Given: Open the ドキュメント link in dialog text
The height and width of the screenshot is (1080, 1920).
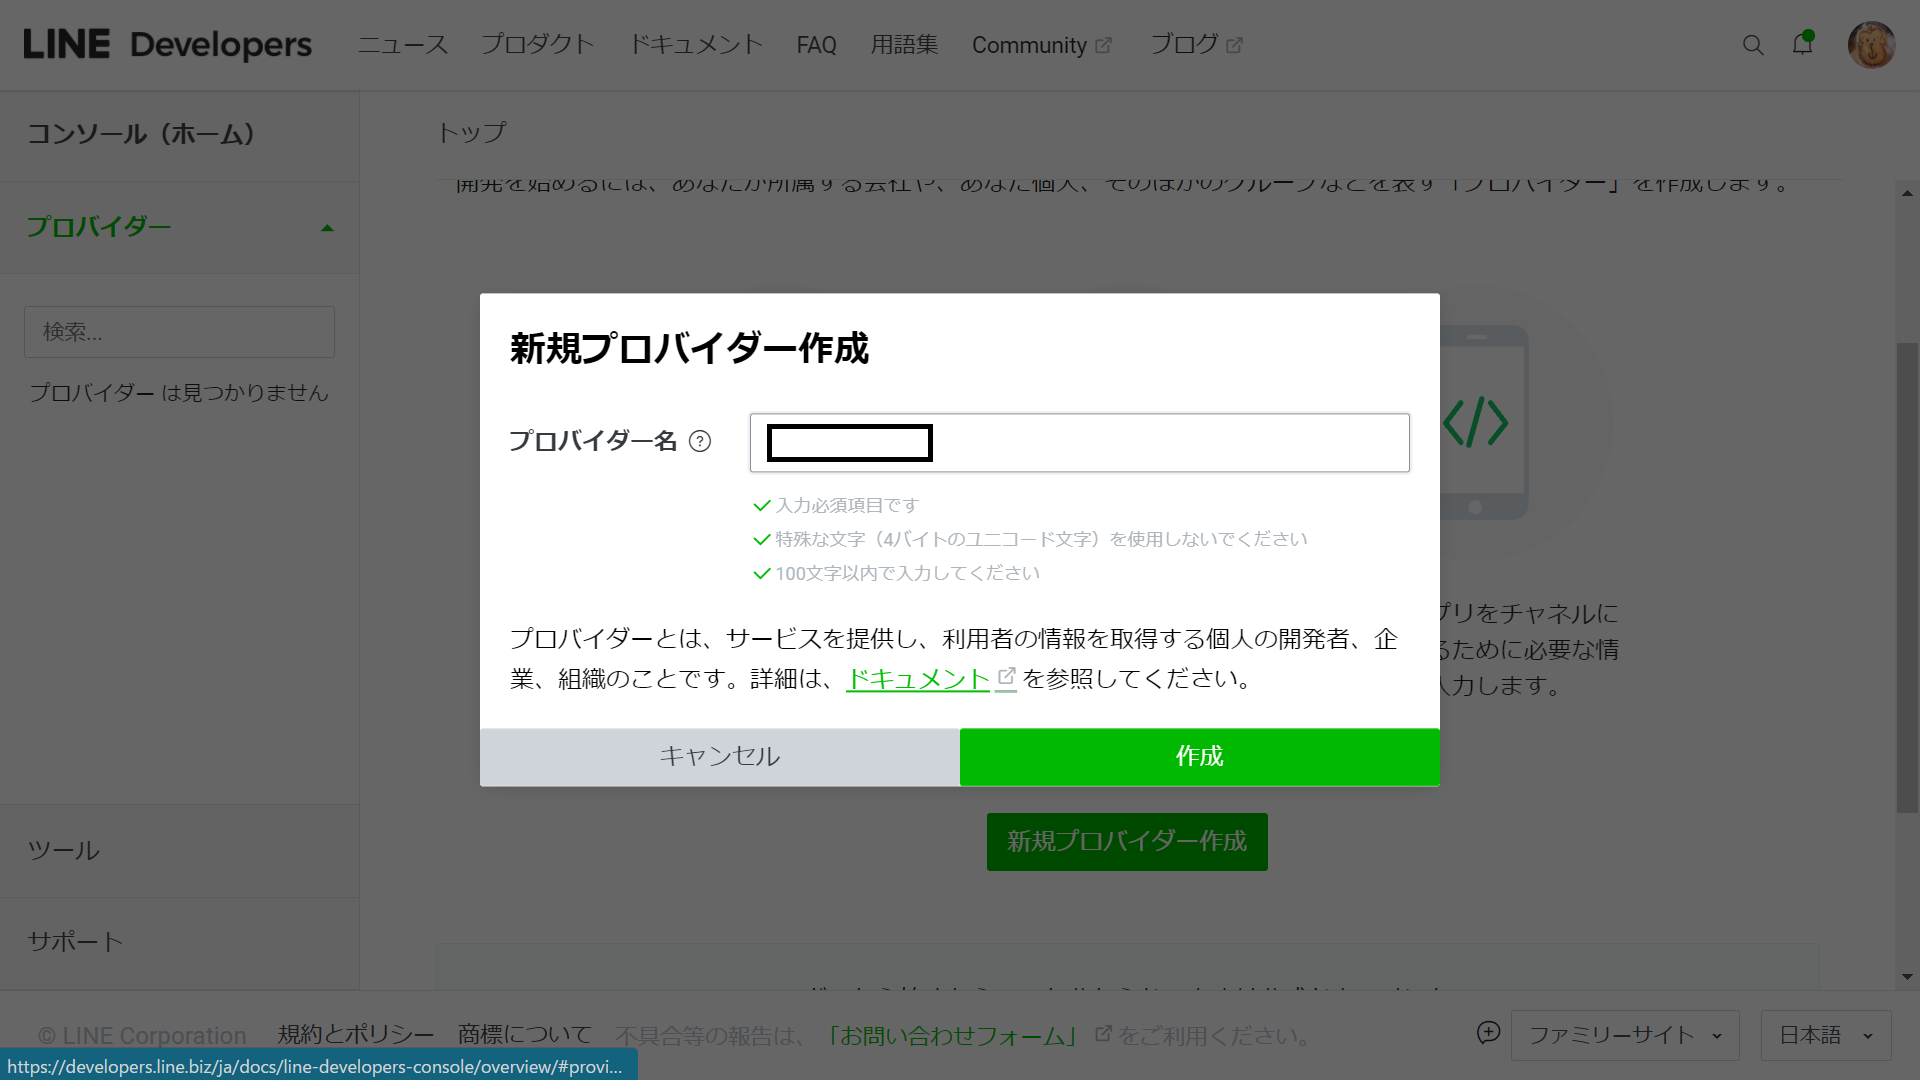Looking at the screenshot, I should 917,679.
